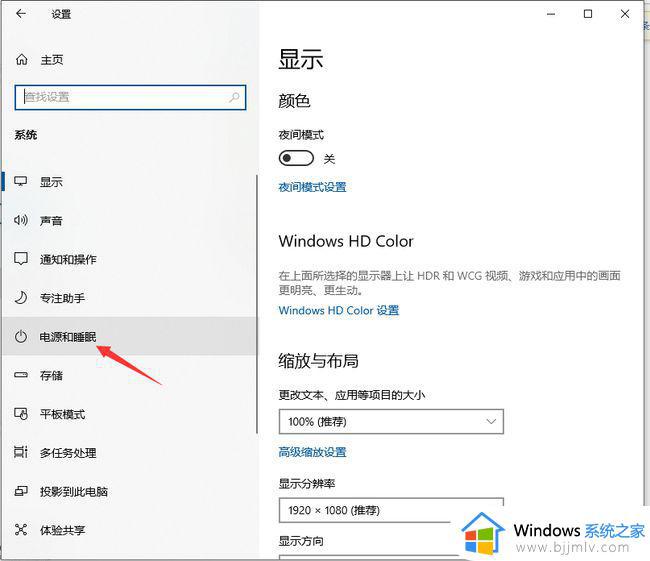Click the multitasking icon for 多任务处理
650x561 pixels.
(21, 452)
